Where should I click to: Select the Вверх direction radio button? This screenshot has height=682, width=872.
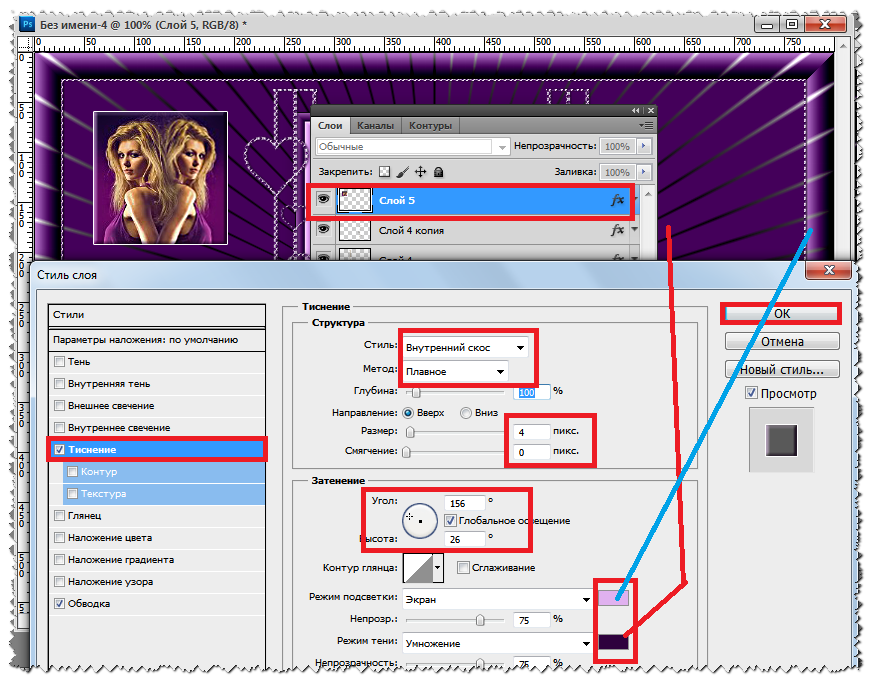[x=408, y=413]
